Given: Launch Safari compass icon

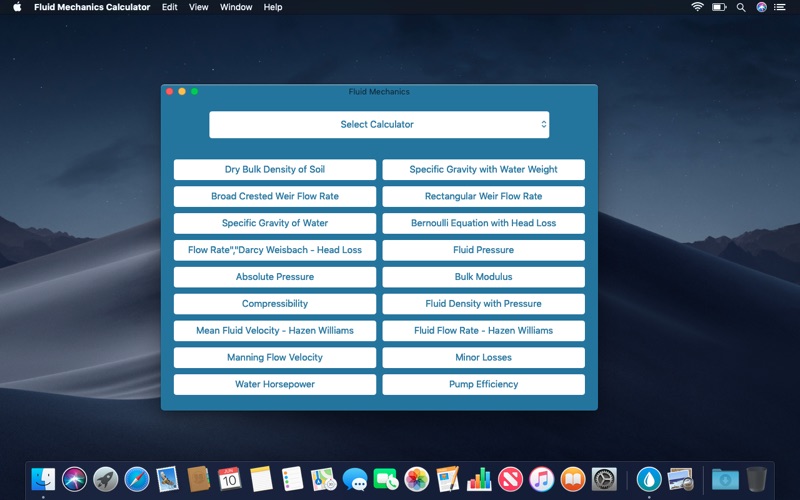Looking at the screenshot, I should click(137, 479).
